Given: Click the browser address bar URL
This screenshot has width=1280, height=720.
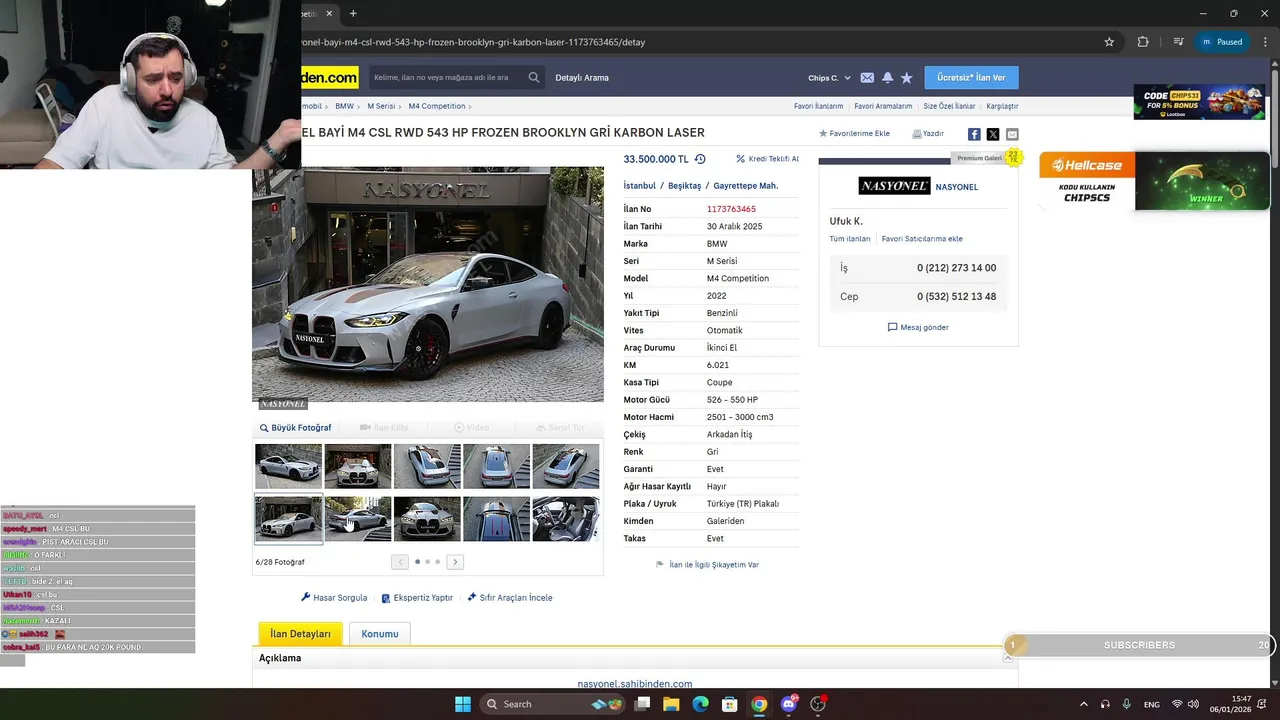Looking at the screenshot, I should tap(473, 42).
